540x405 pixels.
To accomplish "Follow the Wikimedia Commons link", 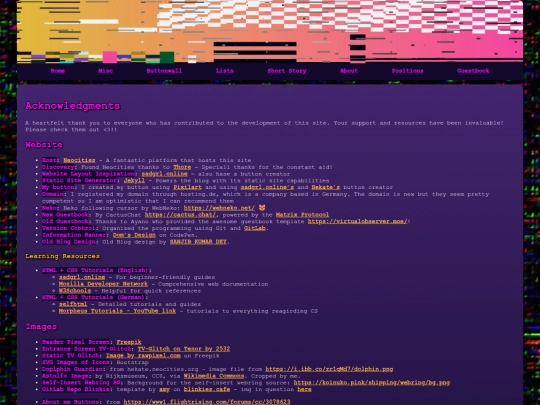I will 214,376.
